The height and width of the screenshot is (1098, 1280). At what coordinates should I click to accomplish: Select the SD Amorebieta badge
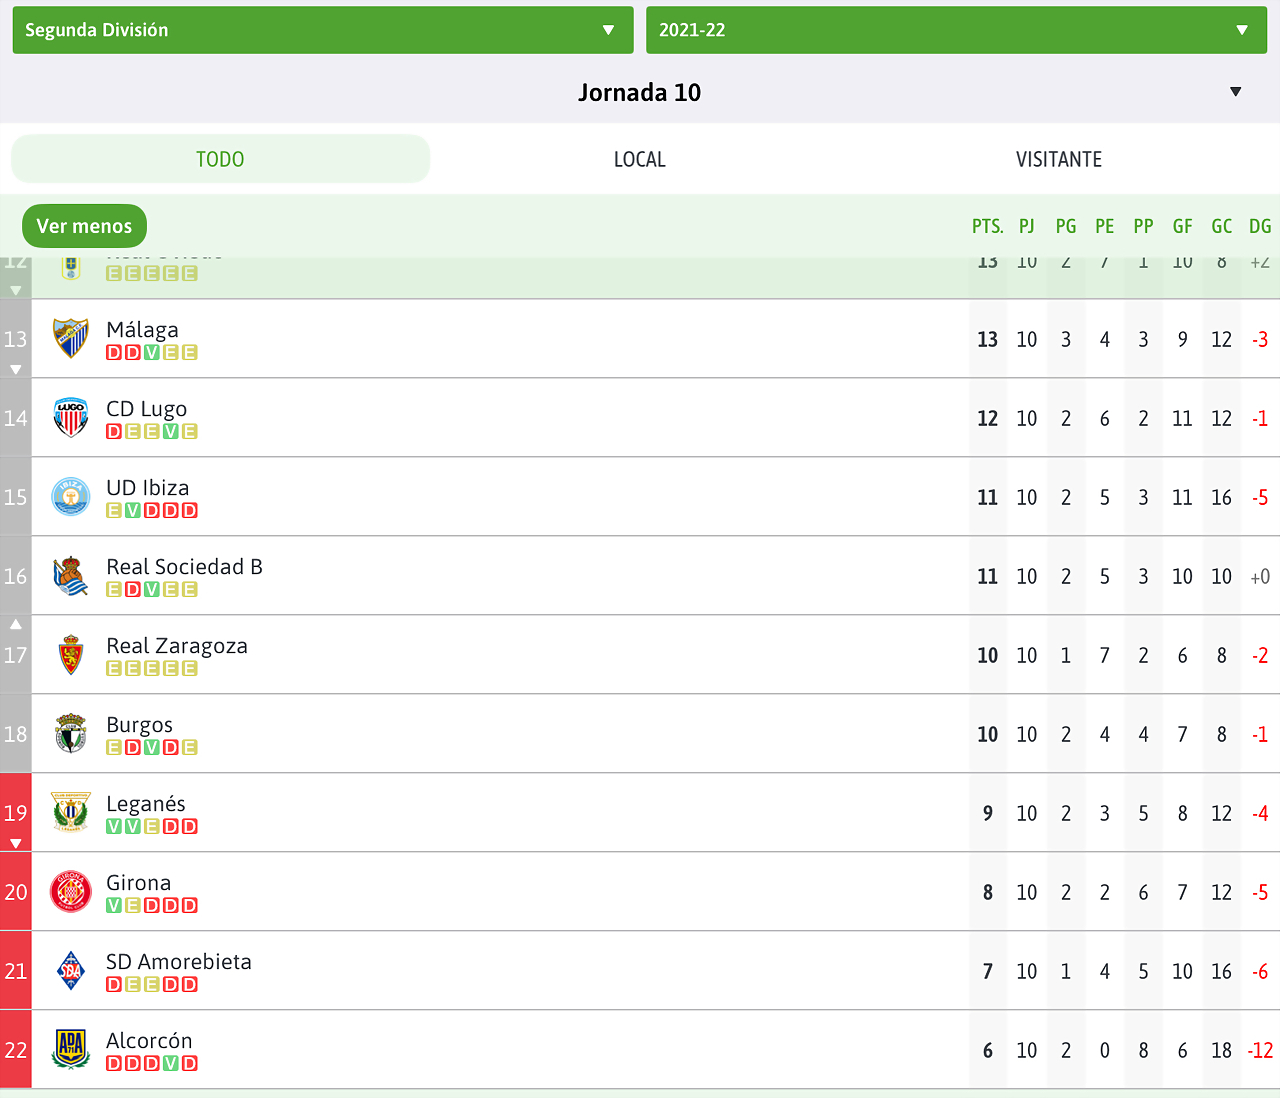[71, 970]
